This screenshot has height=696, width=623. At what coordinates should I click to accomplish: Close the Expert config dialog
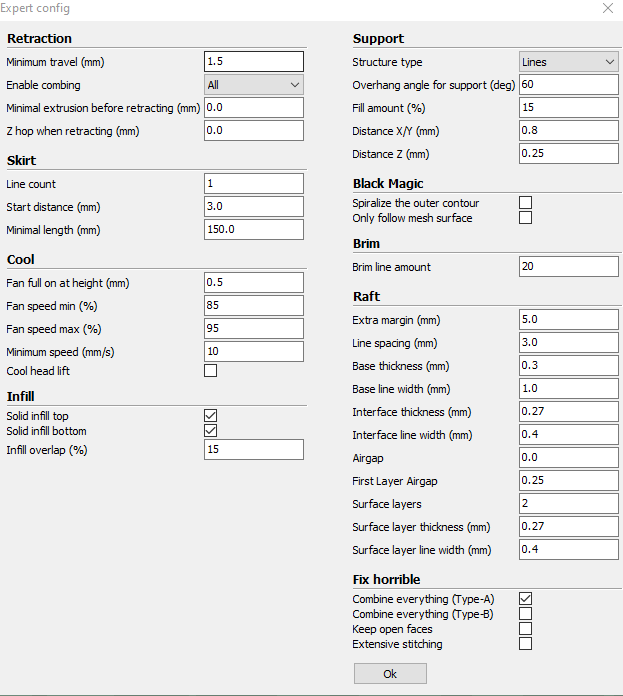607,9
